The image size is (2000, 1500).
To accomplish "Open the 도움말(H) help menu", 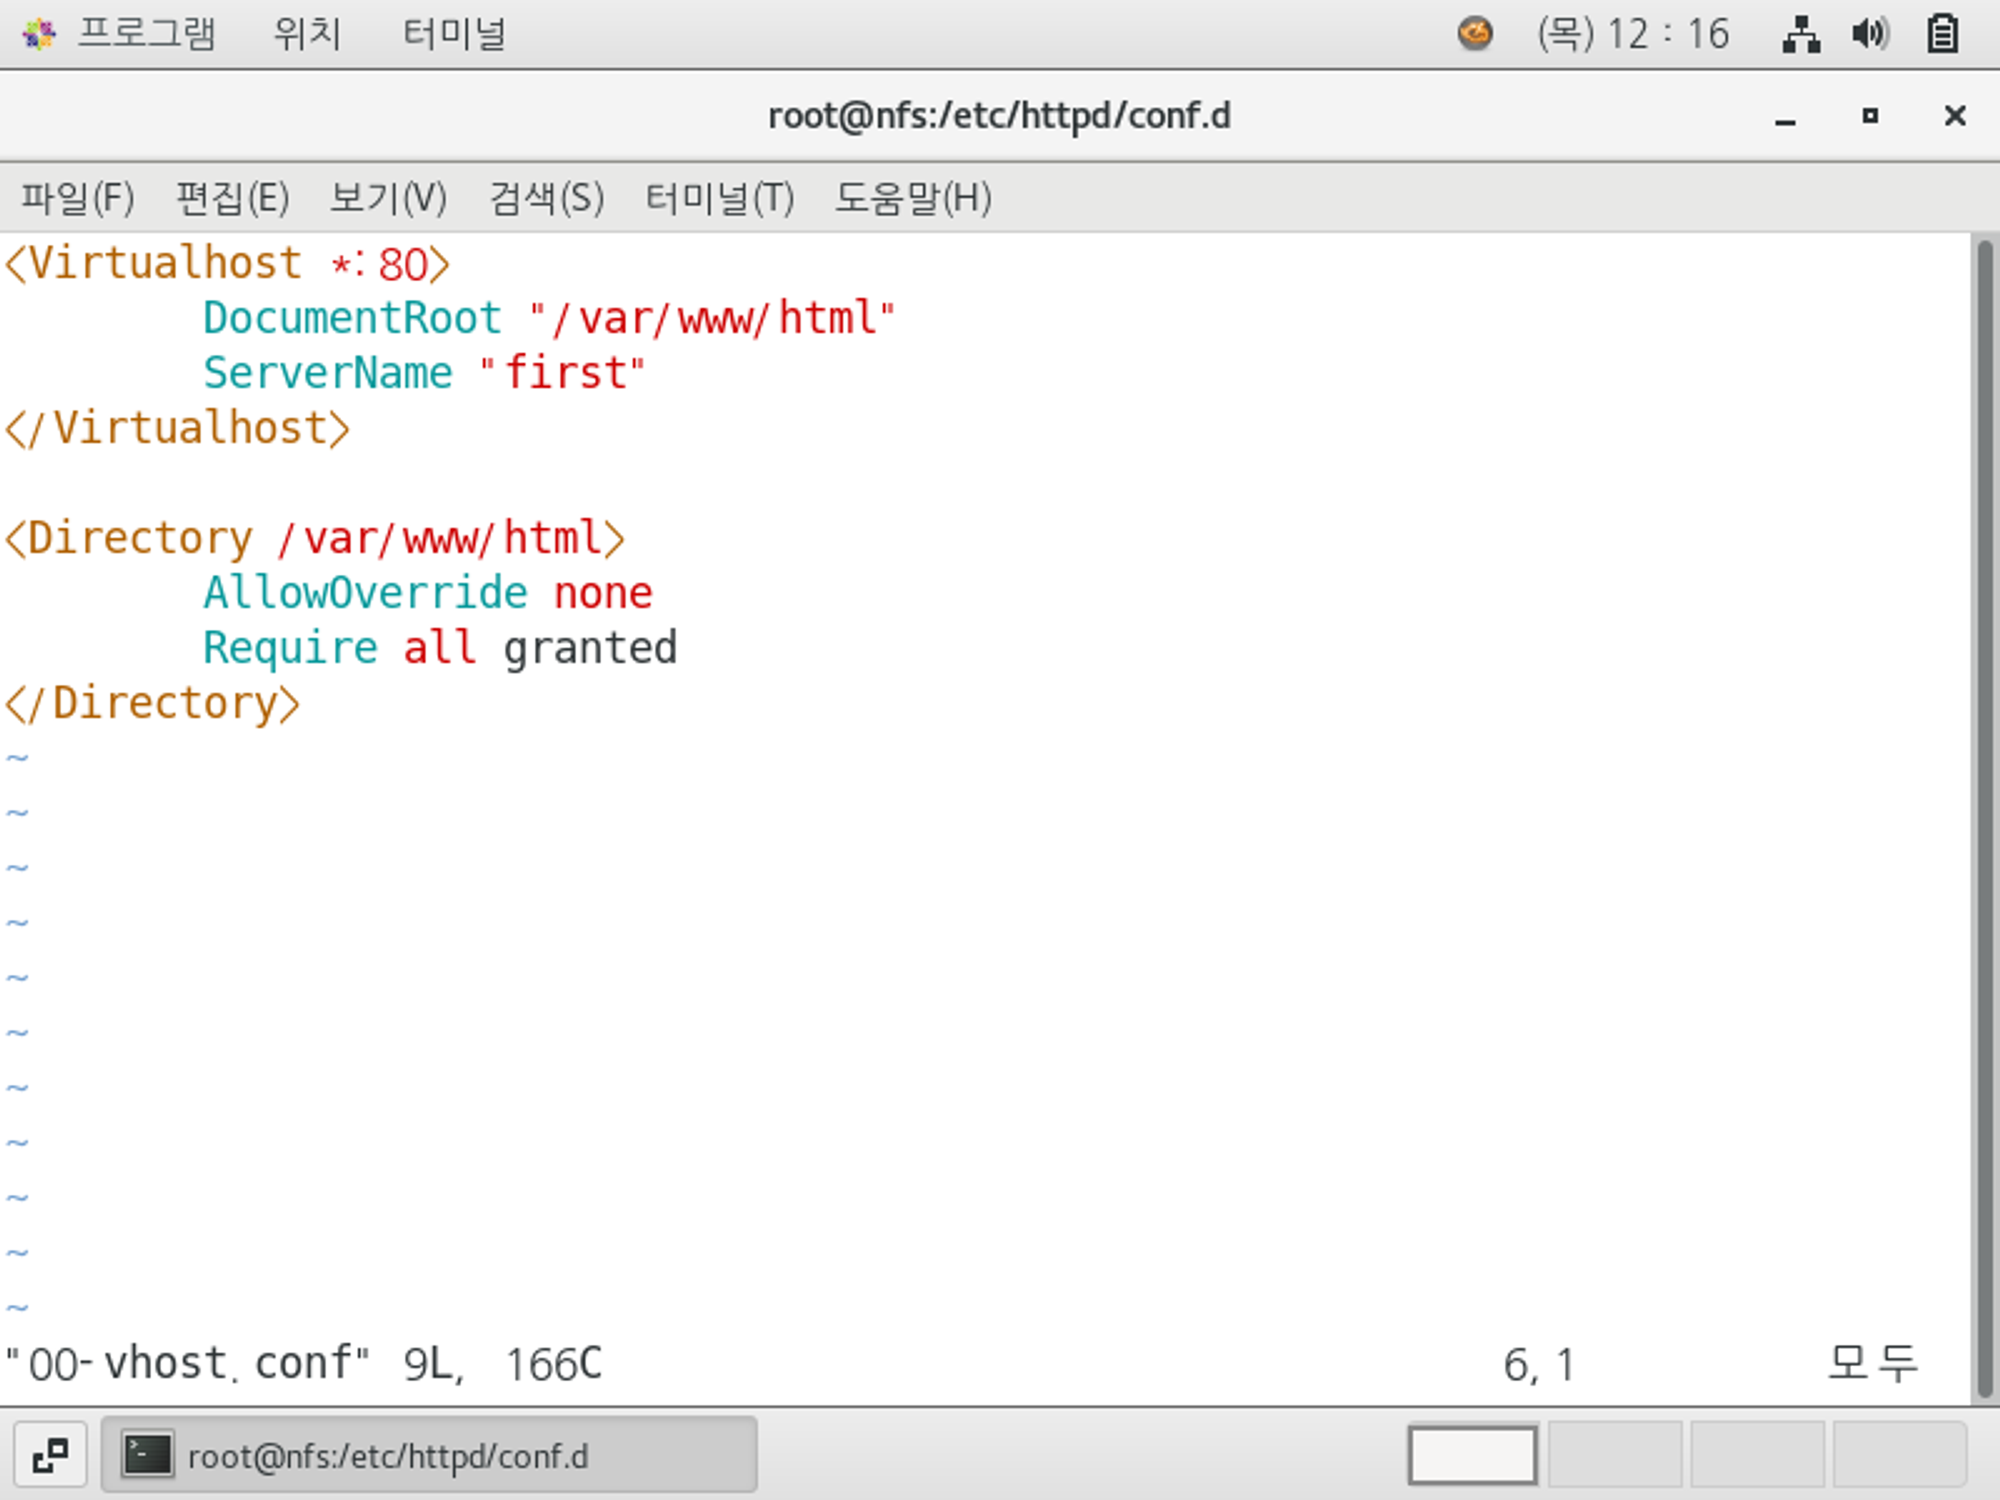I will [912, 198].
